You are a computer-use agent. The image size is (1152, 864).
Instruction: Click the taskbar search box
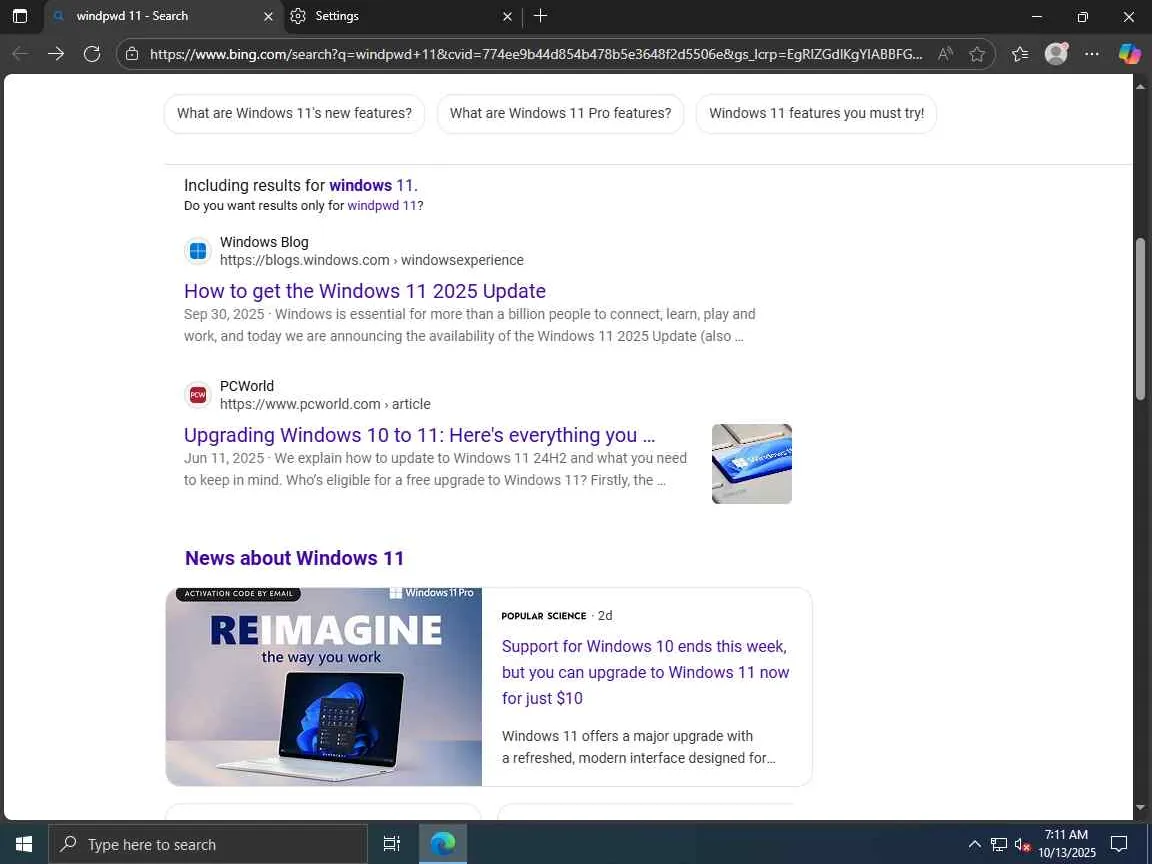coord(208,844)
